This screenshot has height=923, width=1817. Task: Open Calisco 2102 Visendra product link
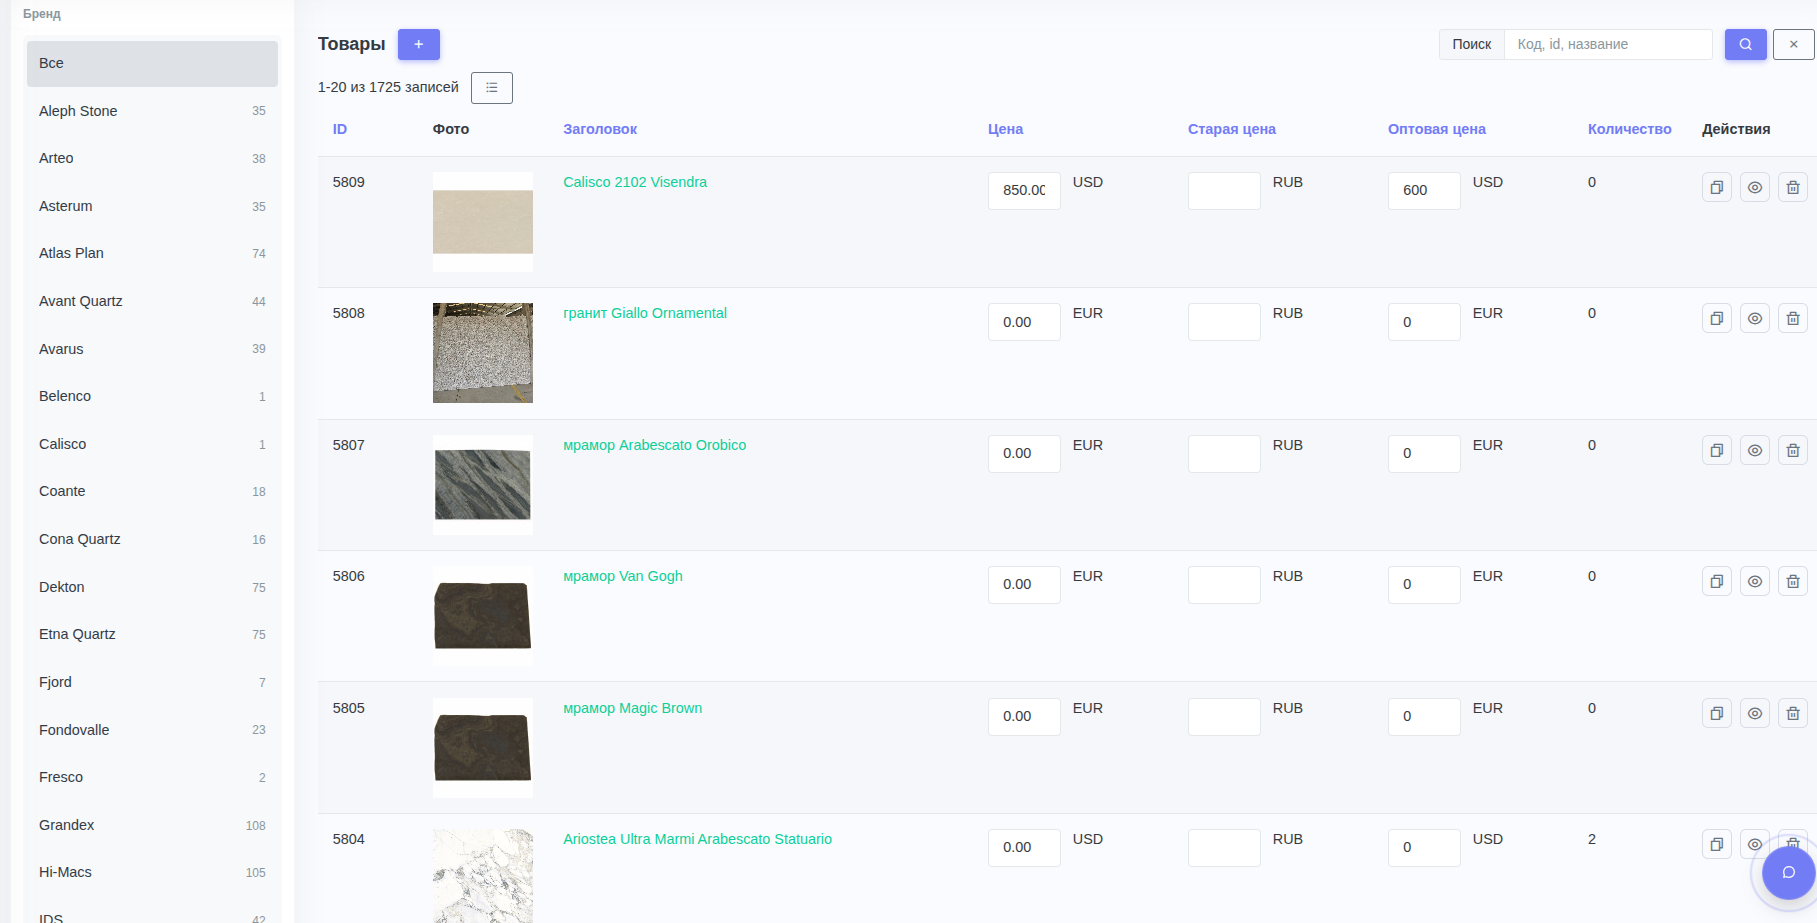point(635,182)
